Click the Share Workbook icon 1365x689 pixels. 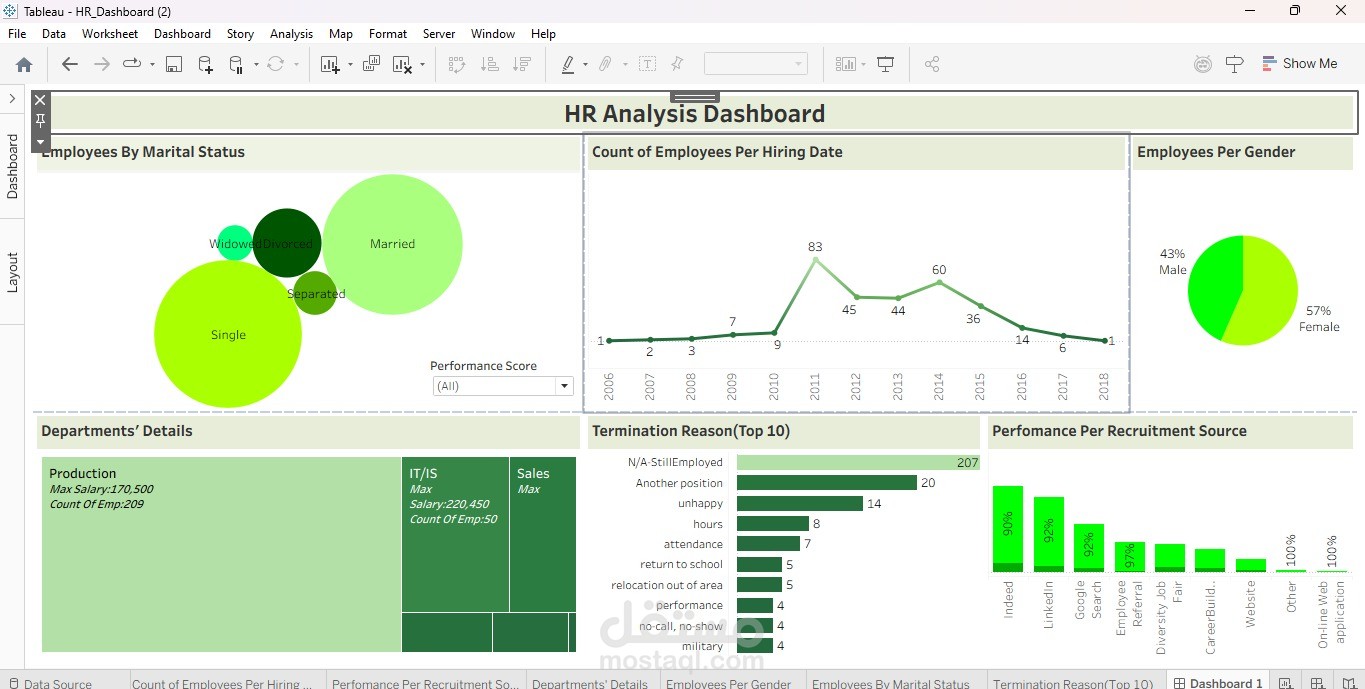930,63
